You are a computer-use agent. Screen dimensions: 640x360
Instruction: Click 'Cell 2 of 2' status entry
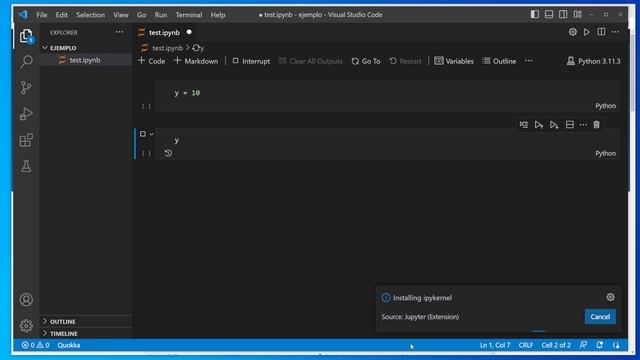556,345
